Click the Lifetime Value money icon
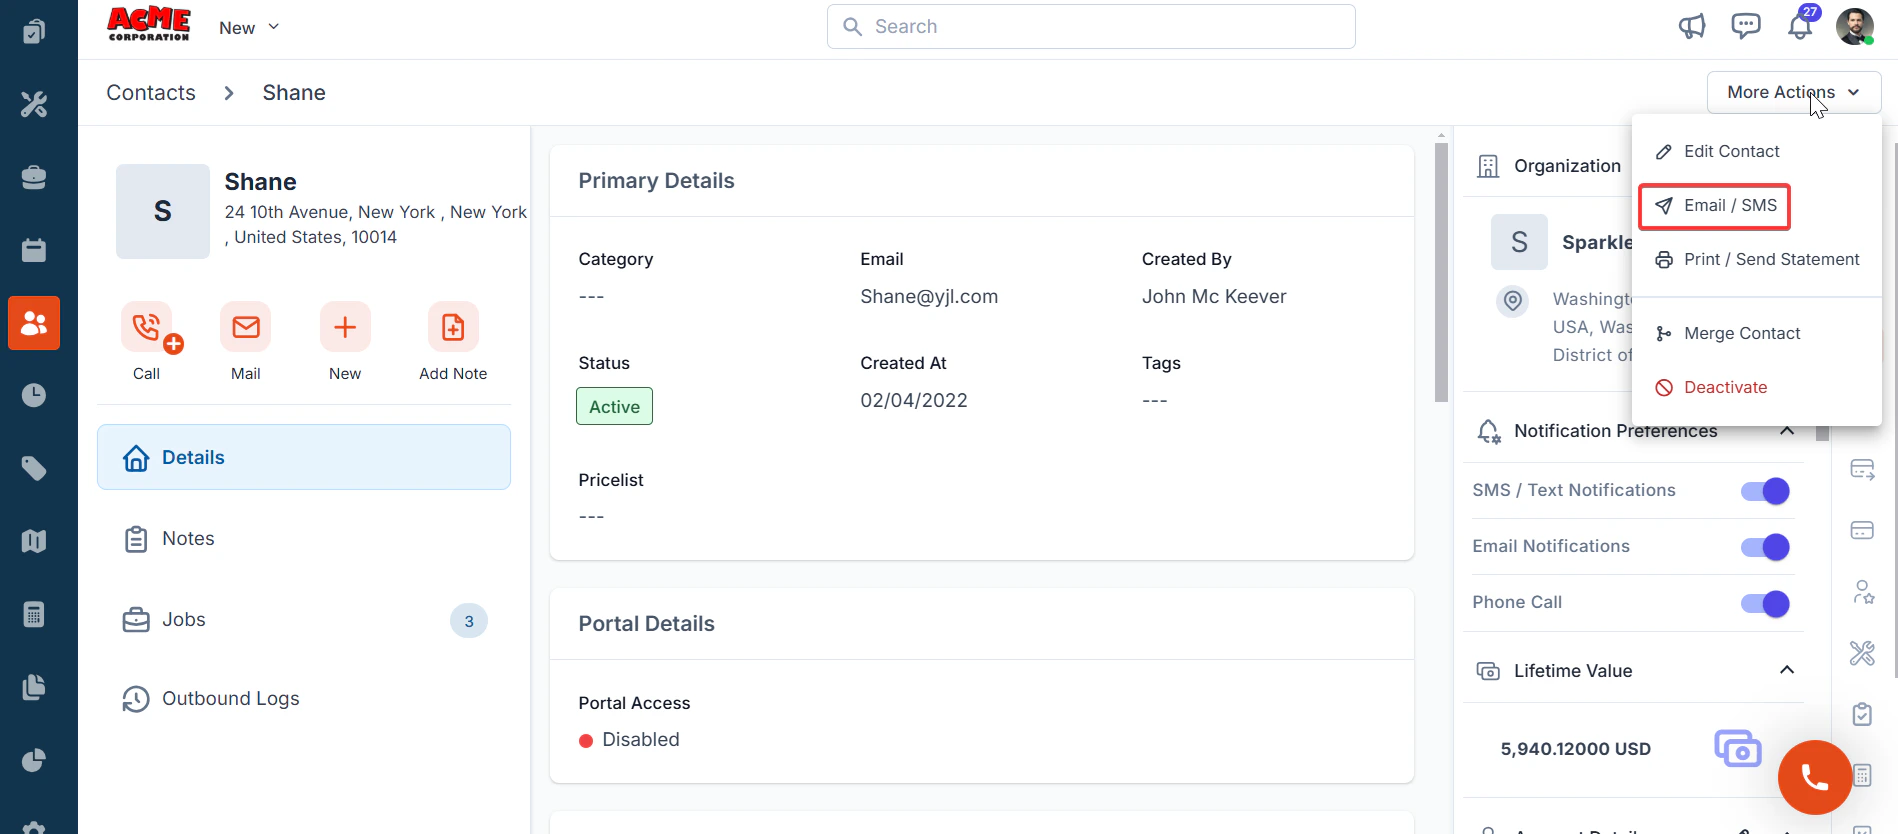Viewport: 1898px width, 834px height. pos(1738,748)
